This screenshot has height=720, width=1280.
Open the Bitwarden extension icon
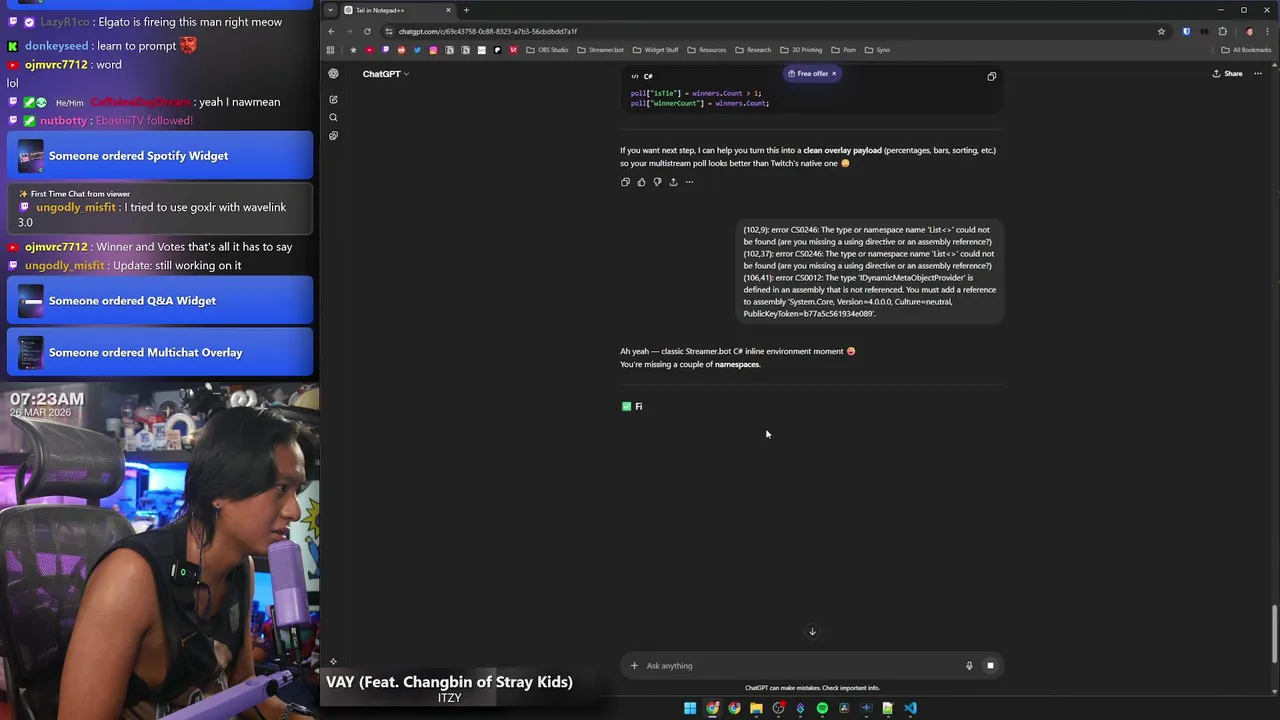point(1186,31)
